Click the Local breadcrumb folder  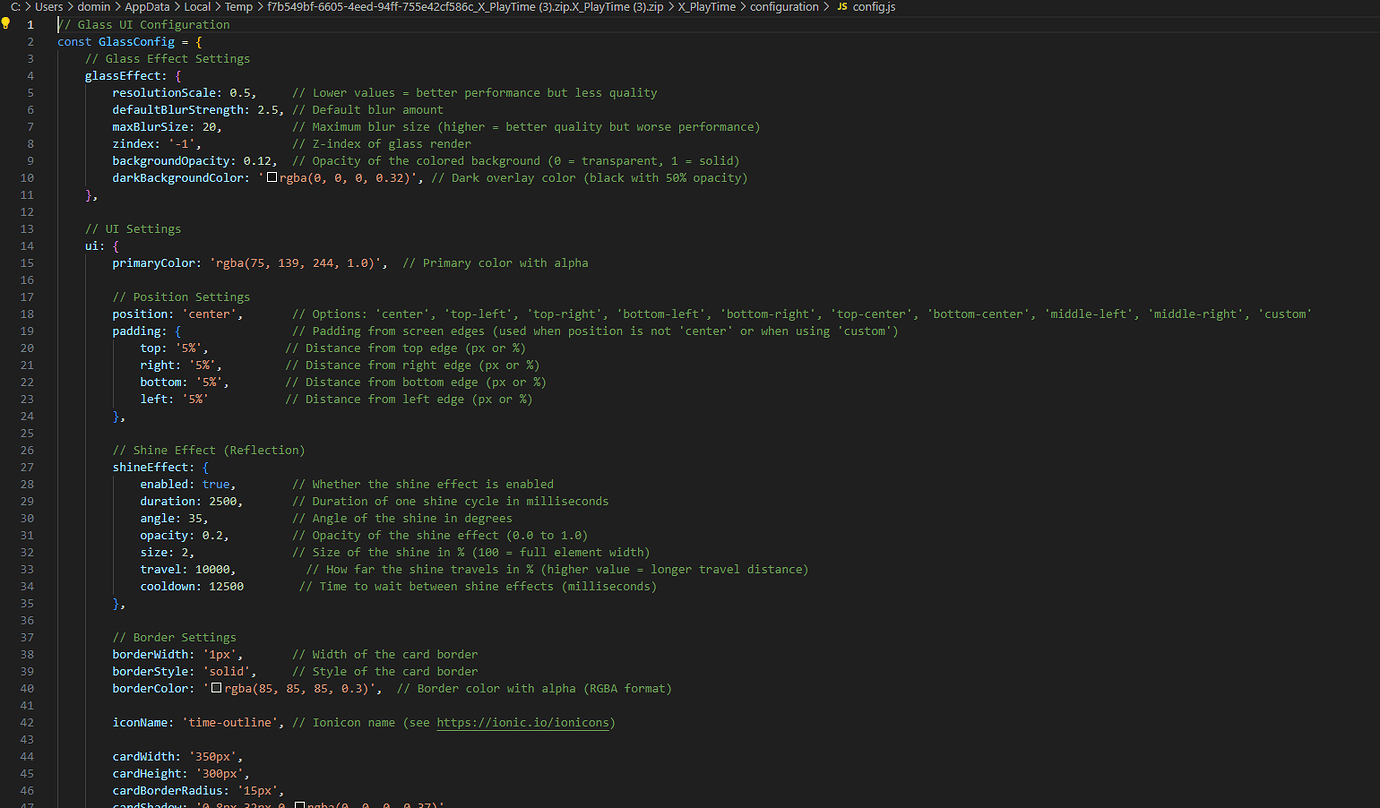(197, 7)
